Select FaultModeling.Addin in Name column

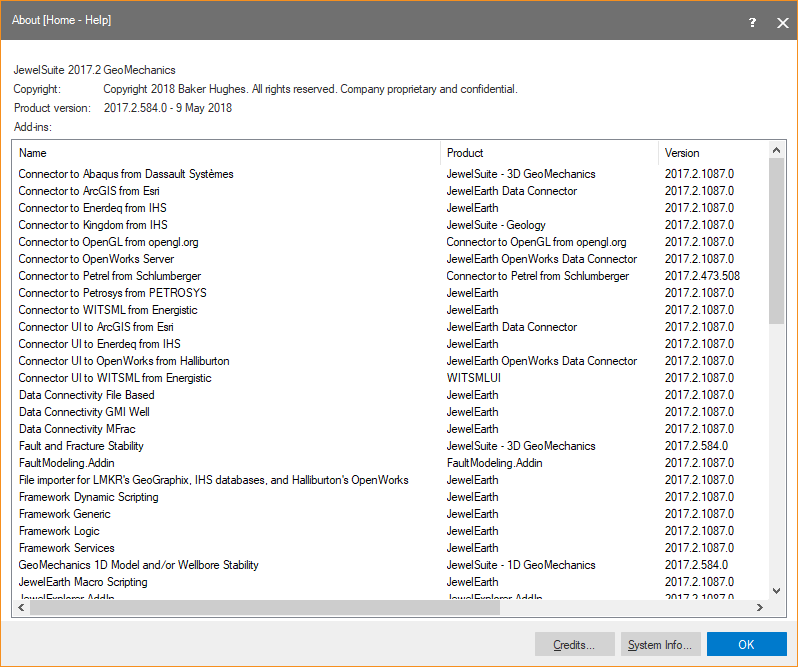click(x=67, y=463)
